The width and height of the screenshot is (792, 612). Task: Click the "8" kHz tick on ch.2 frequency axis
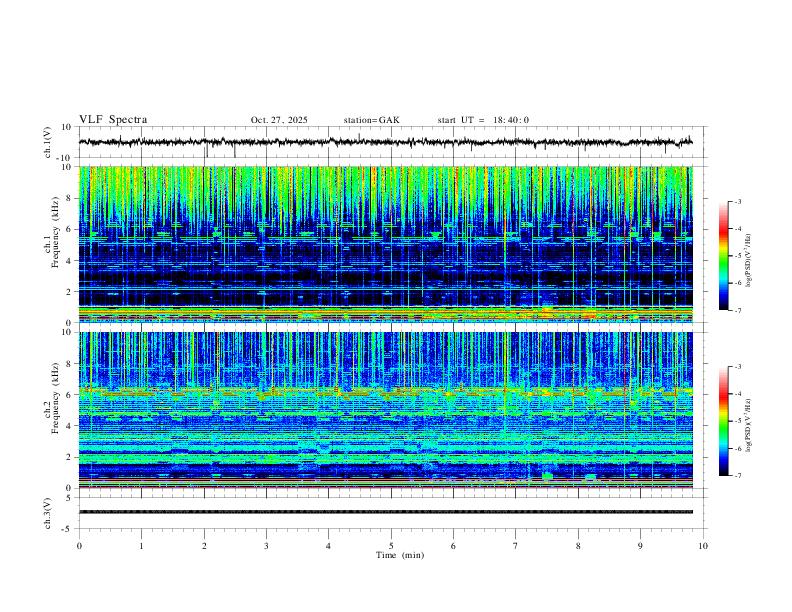coord(70,364)
